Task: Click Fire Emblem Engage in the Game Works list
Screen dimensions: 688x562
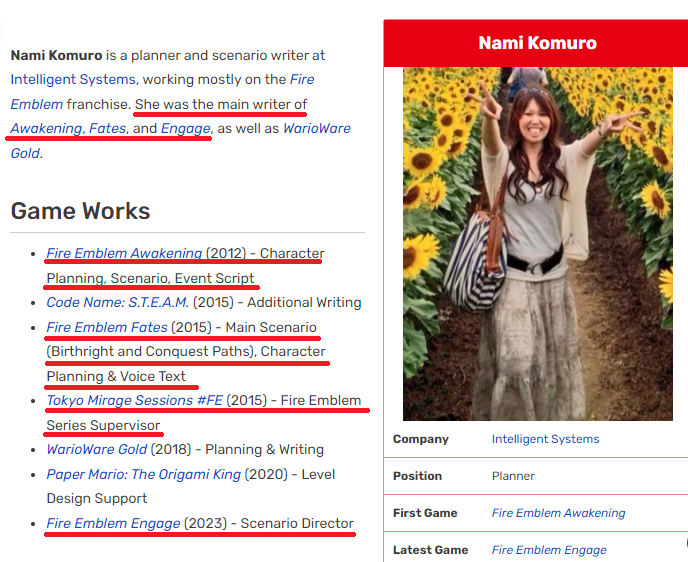Action: tap(113, 523)
